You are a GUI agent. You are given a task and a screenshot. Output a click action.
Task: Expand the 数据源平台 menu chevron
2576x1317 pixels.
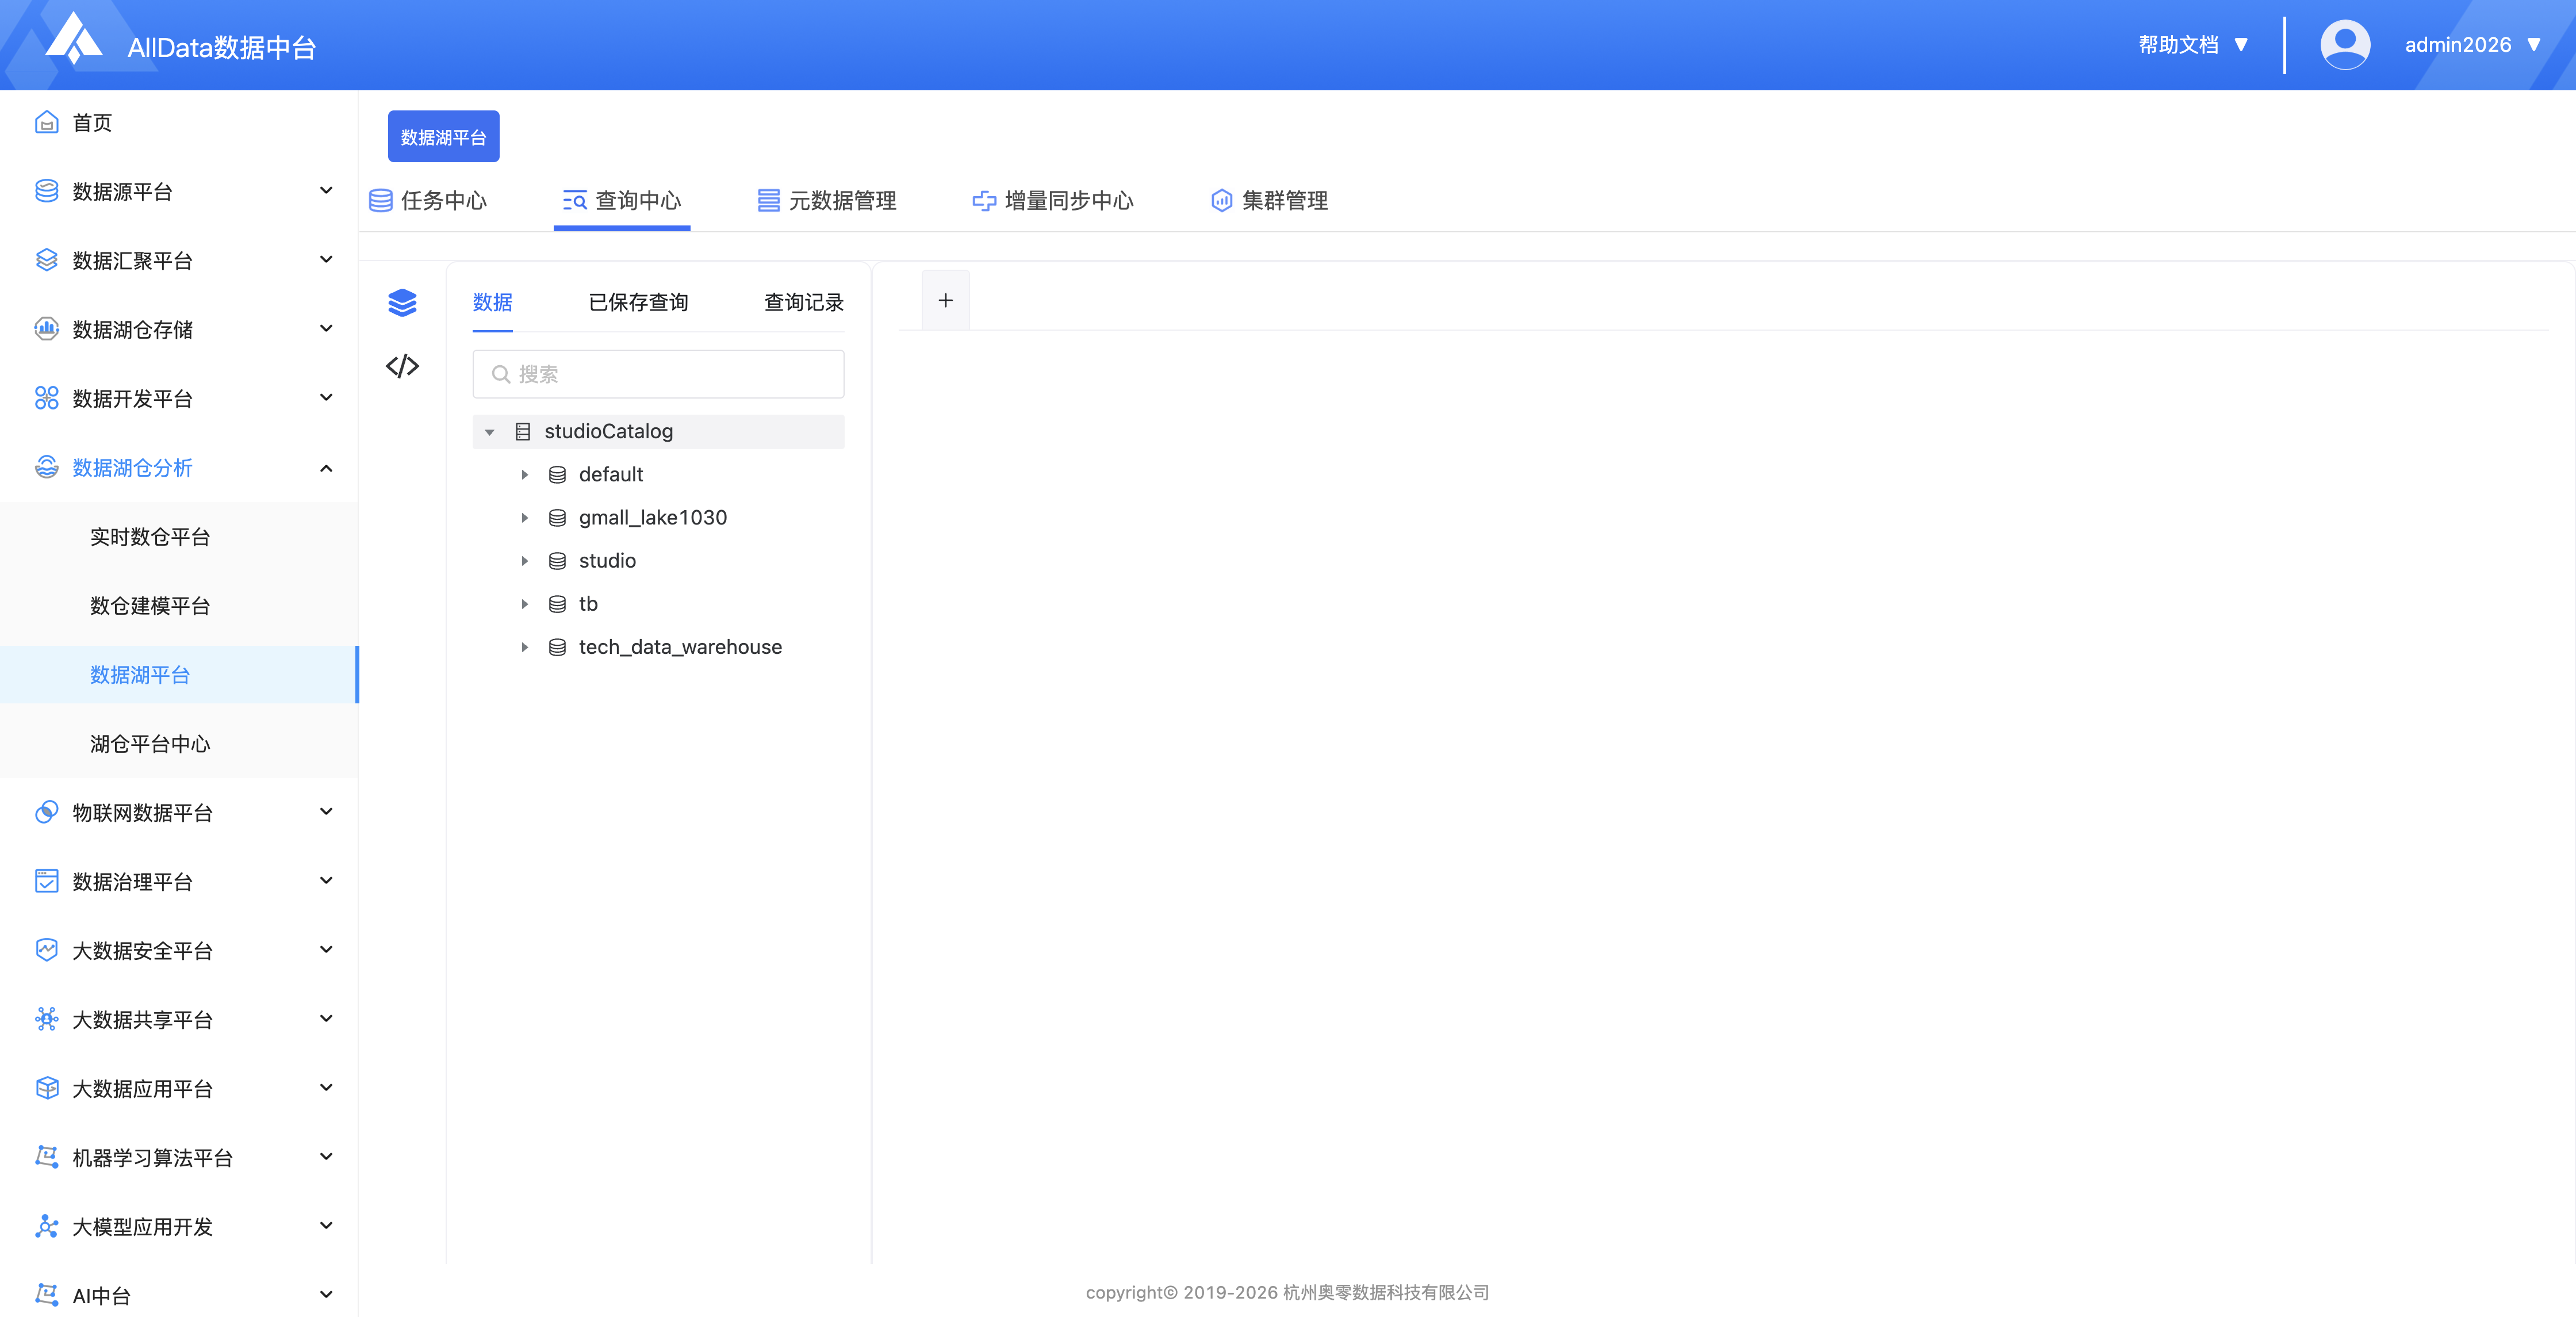[x=326, y=190]
